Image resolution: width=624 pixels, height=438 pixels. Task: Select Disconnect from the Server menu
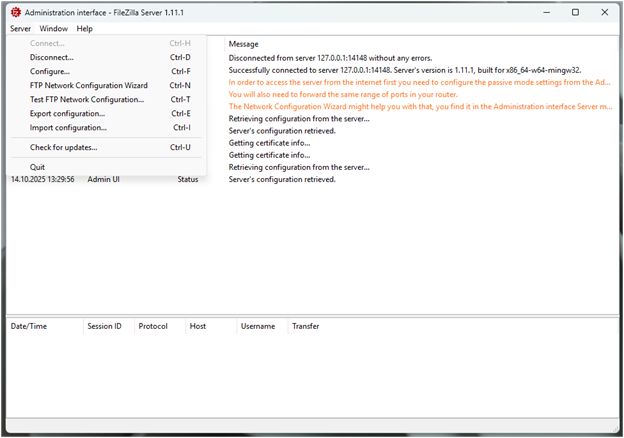coord(51,58)
